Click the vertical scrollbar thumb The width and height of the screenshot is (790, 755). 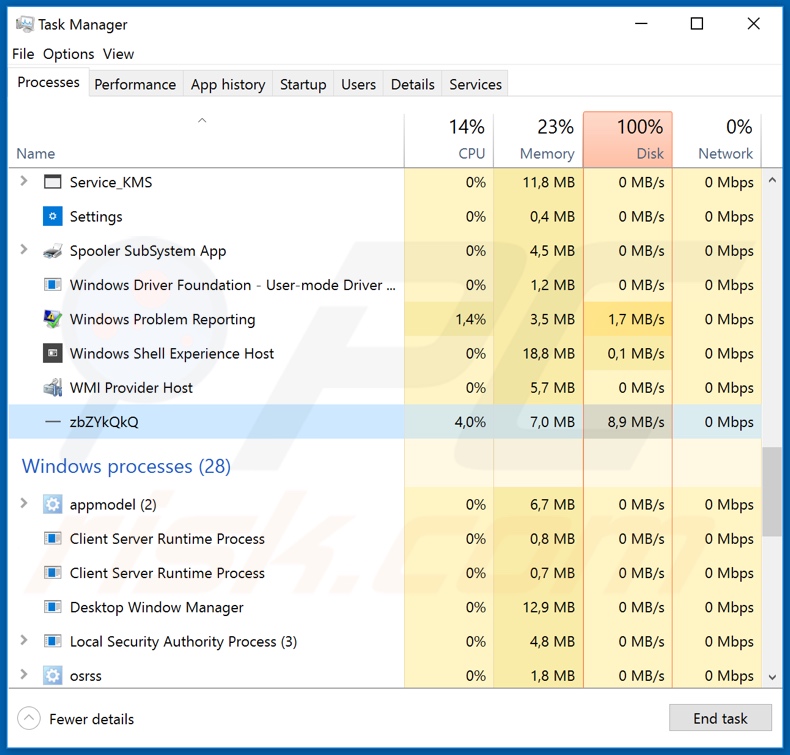click(772, 492)
